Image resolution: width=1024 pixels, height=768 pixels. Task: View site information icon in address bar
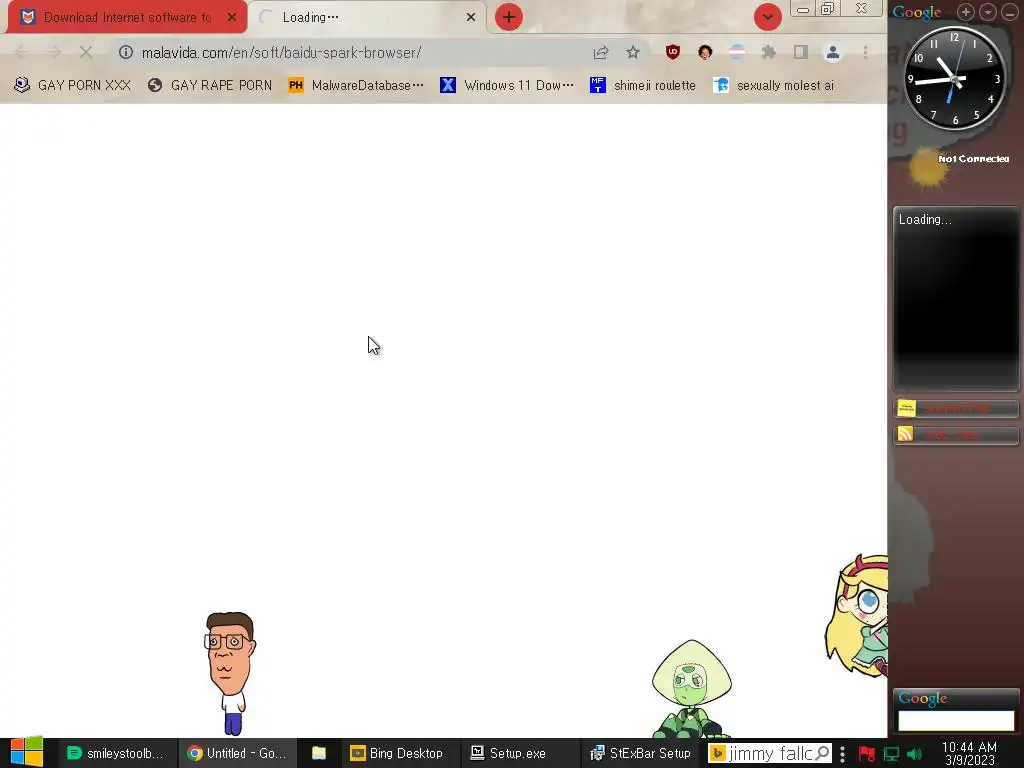(125, 52)
